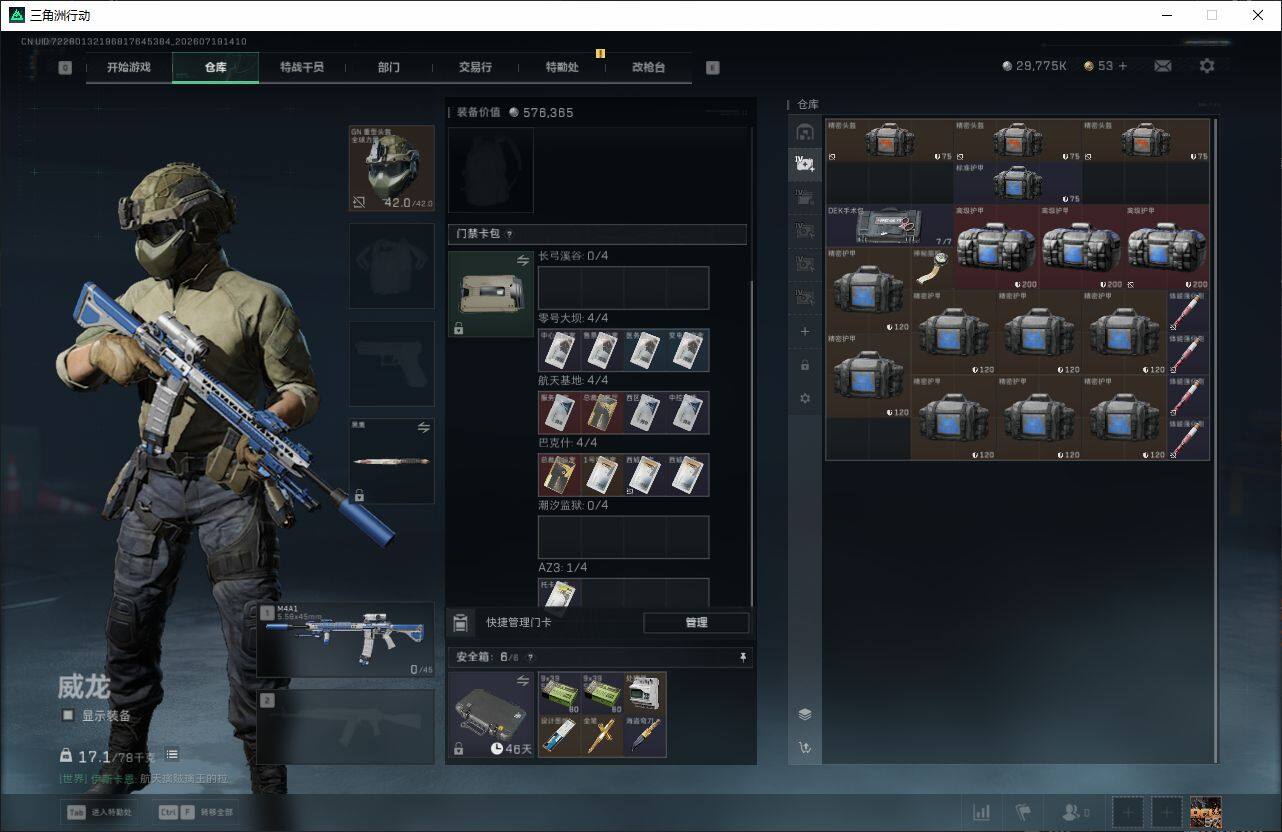Open the 部门 tab
Screen dimensions: 1282x832
pos(388,67)
